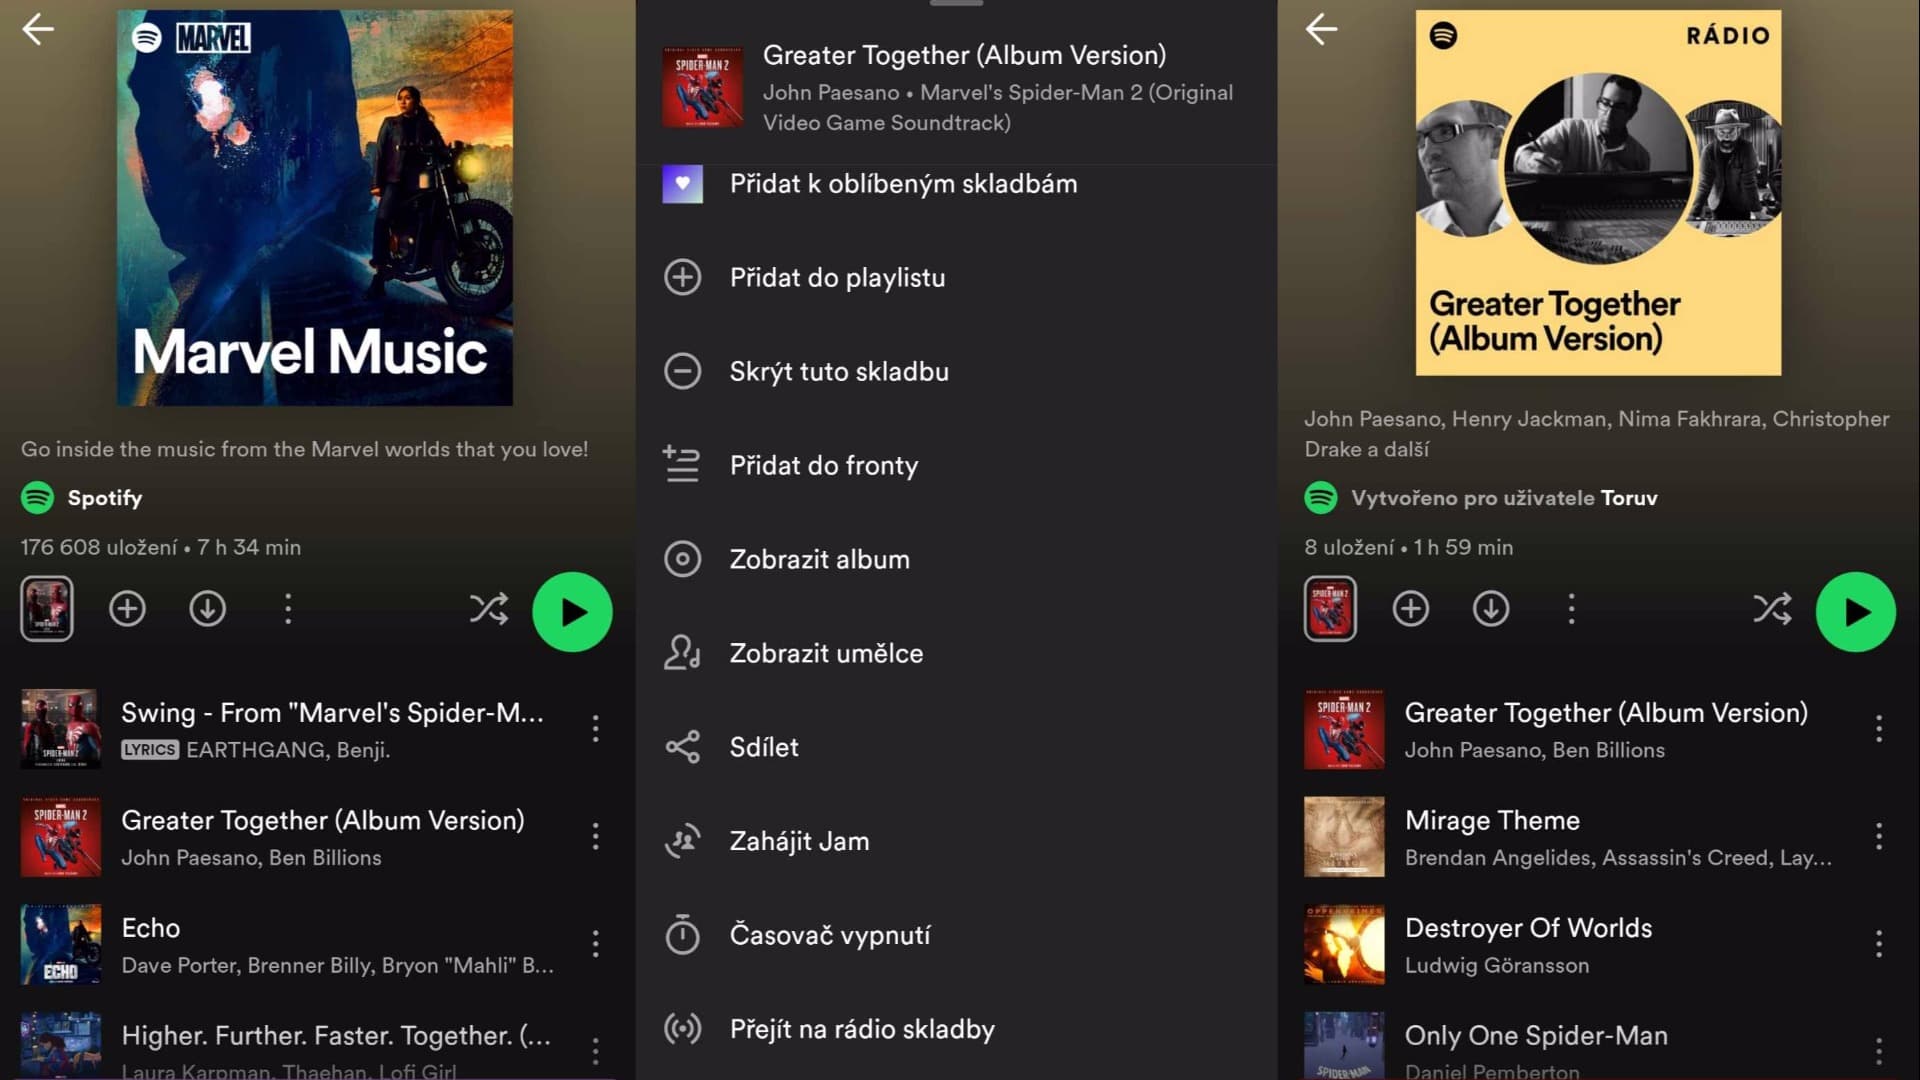Image resolution: width=1920 pixels, height=1080 pixels.
Task: Open preview thumbnail in radio controls
Action: click(x=1330, y=608)
